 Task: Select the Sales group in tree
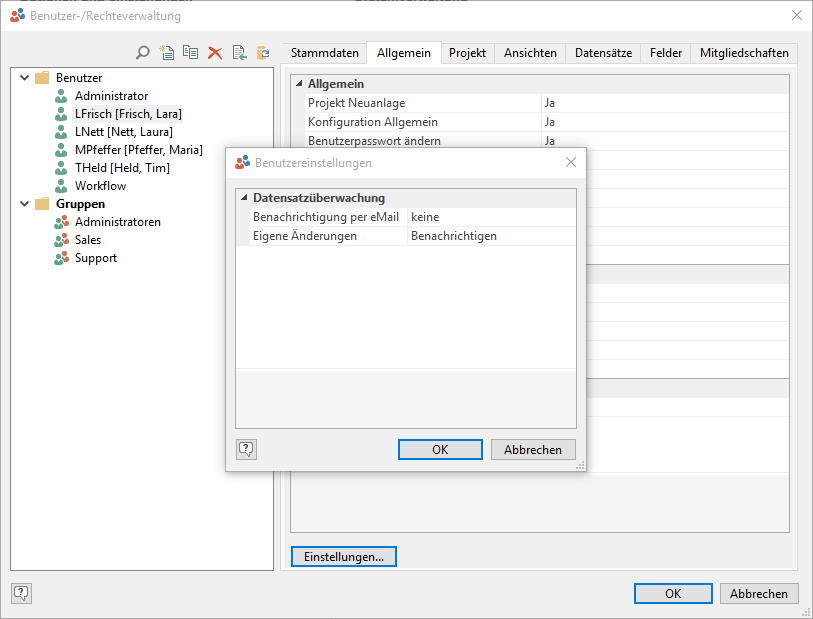coord(88,240)
